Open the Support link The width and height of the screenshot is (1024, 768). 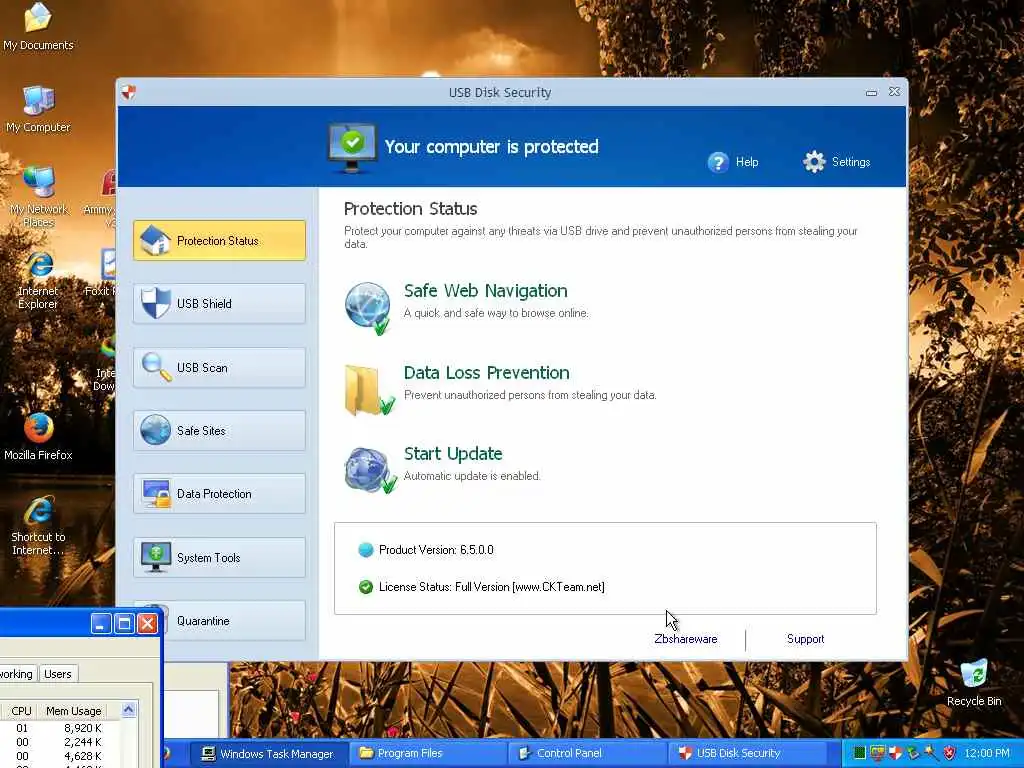805,639
